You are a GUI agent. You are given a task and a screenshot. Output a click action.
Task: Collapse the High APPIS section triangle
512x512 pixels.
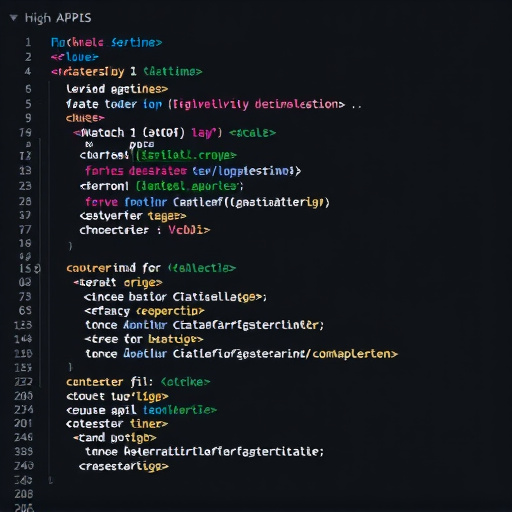click(x=13, y=18)
